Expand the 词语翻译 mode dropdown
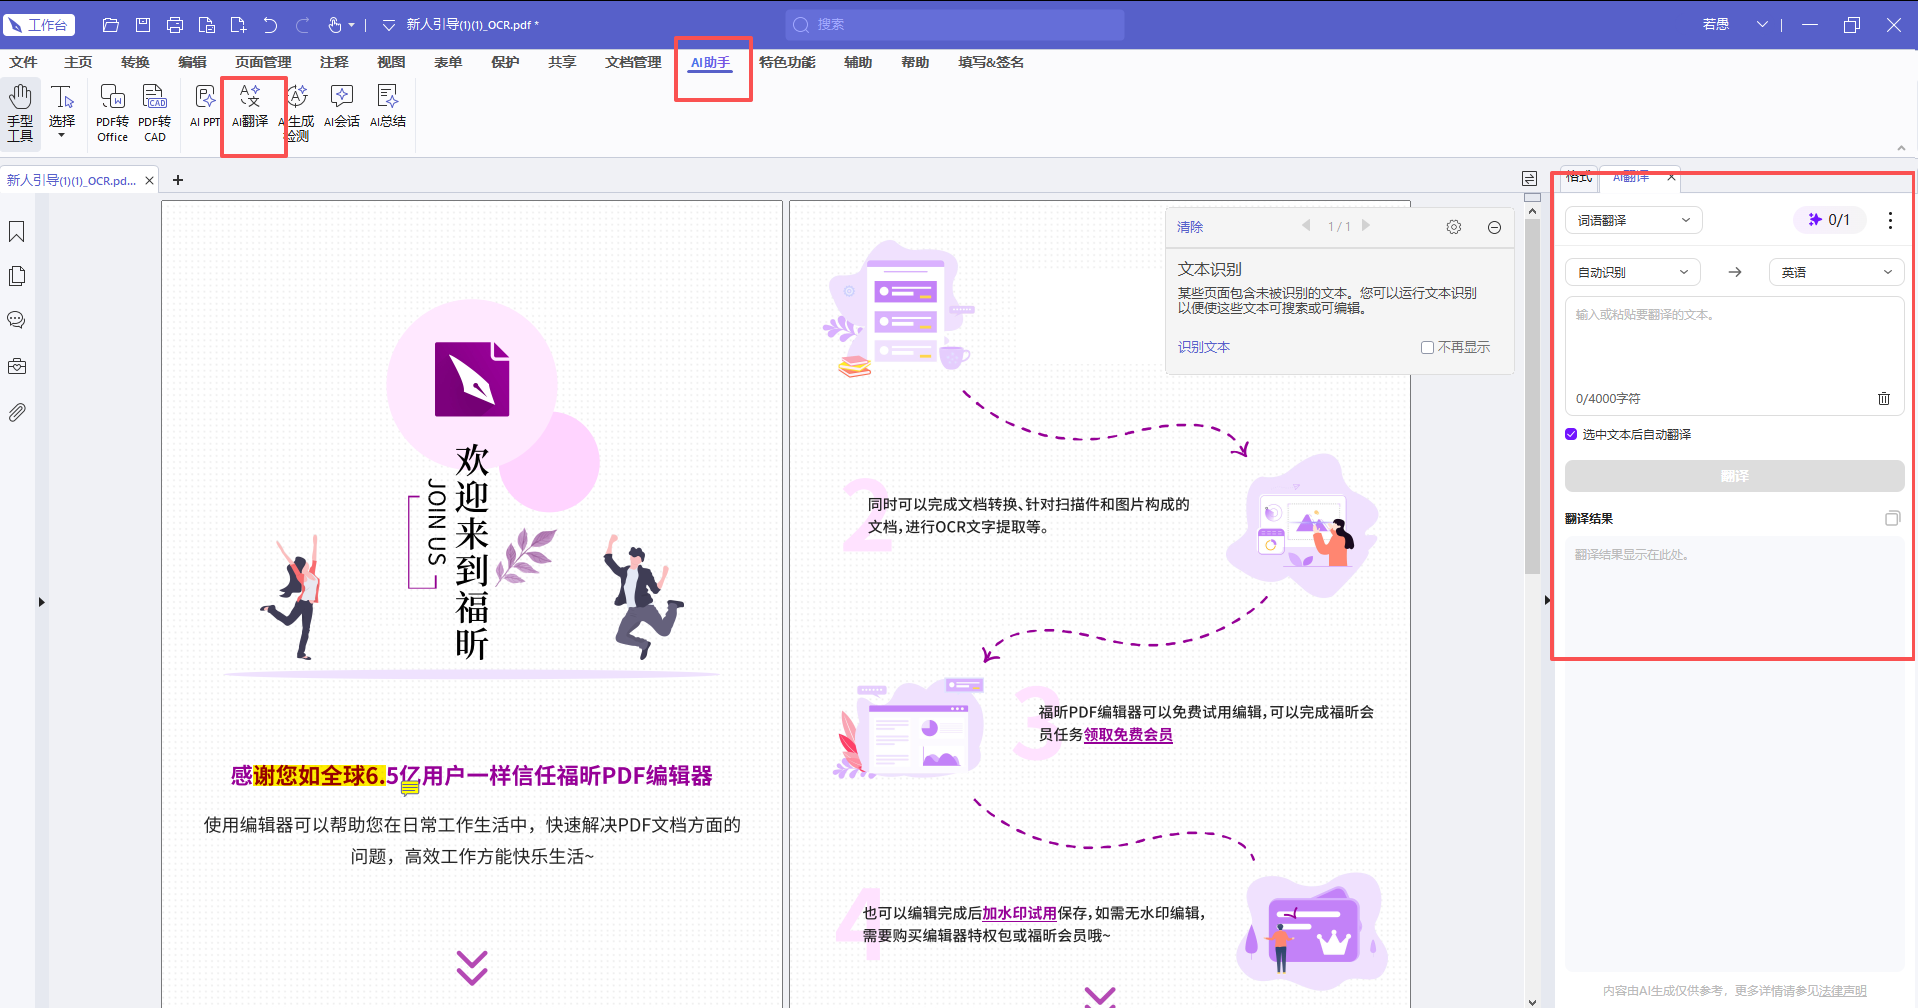 1633,220
